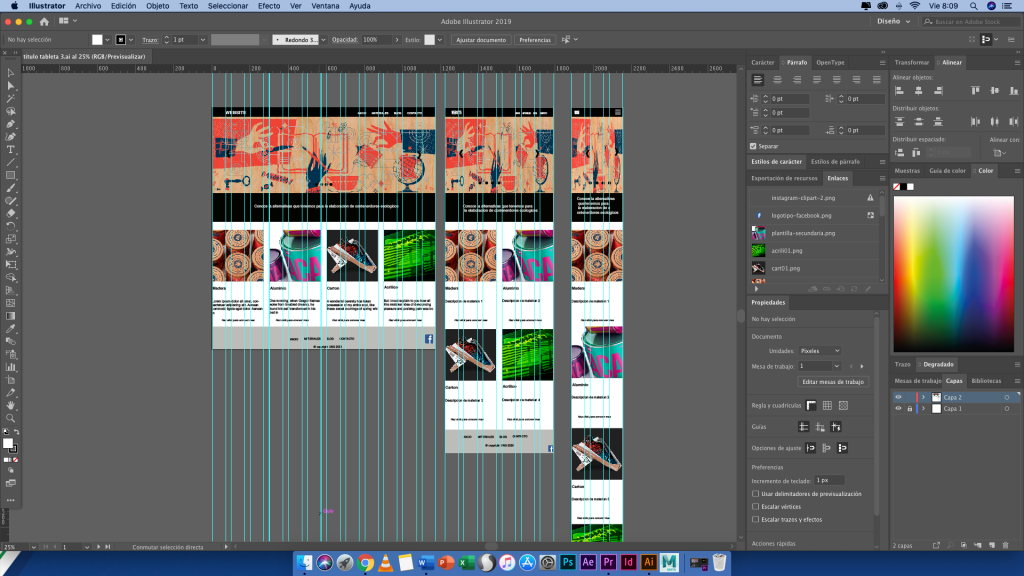
Task: Select the Type (T) tool
Action: tap(11, 149)
